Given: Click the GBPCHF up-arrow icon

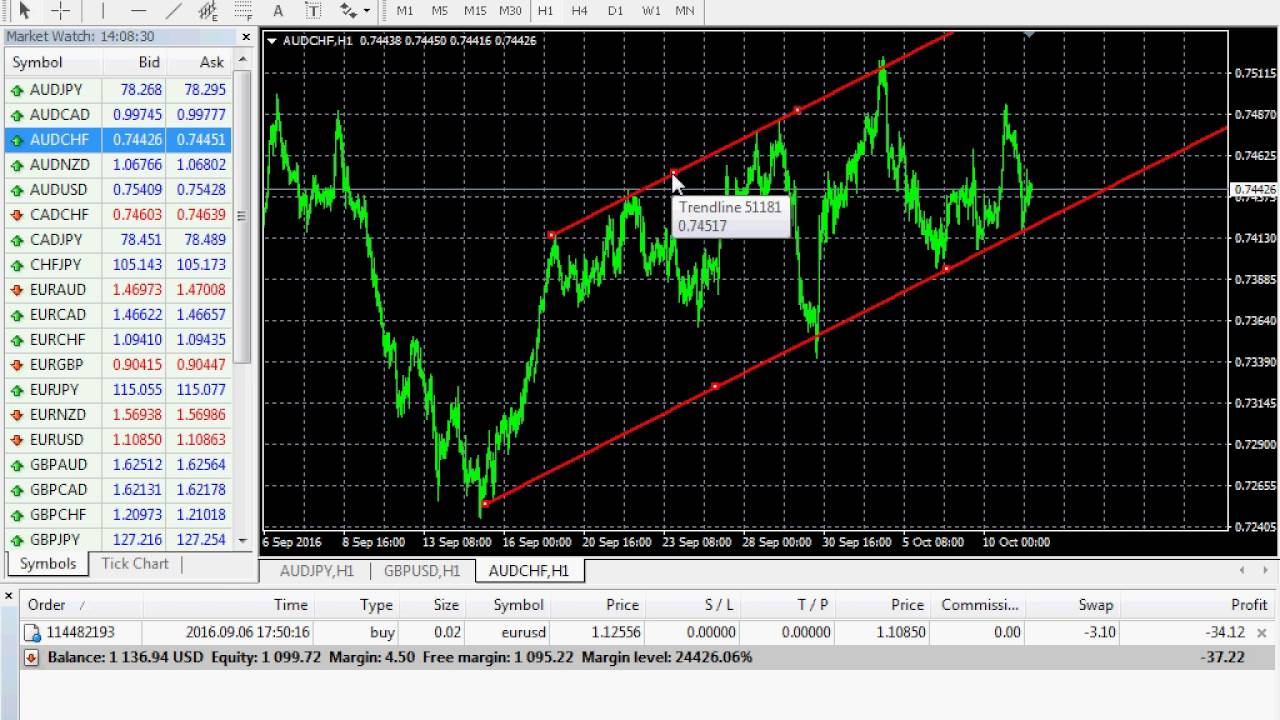Looking at the screenshot, I should click(17, 515).
